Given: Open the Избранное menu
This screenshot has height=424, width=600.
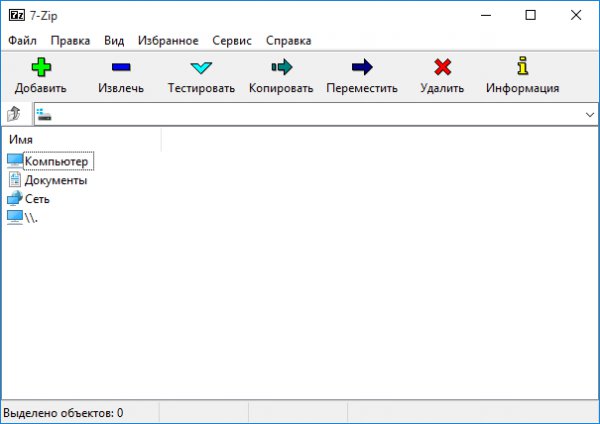Looking at the screenshot, I should coord(168,41).
